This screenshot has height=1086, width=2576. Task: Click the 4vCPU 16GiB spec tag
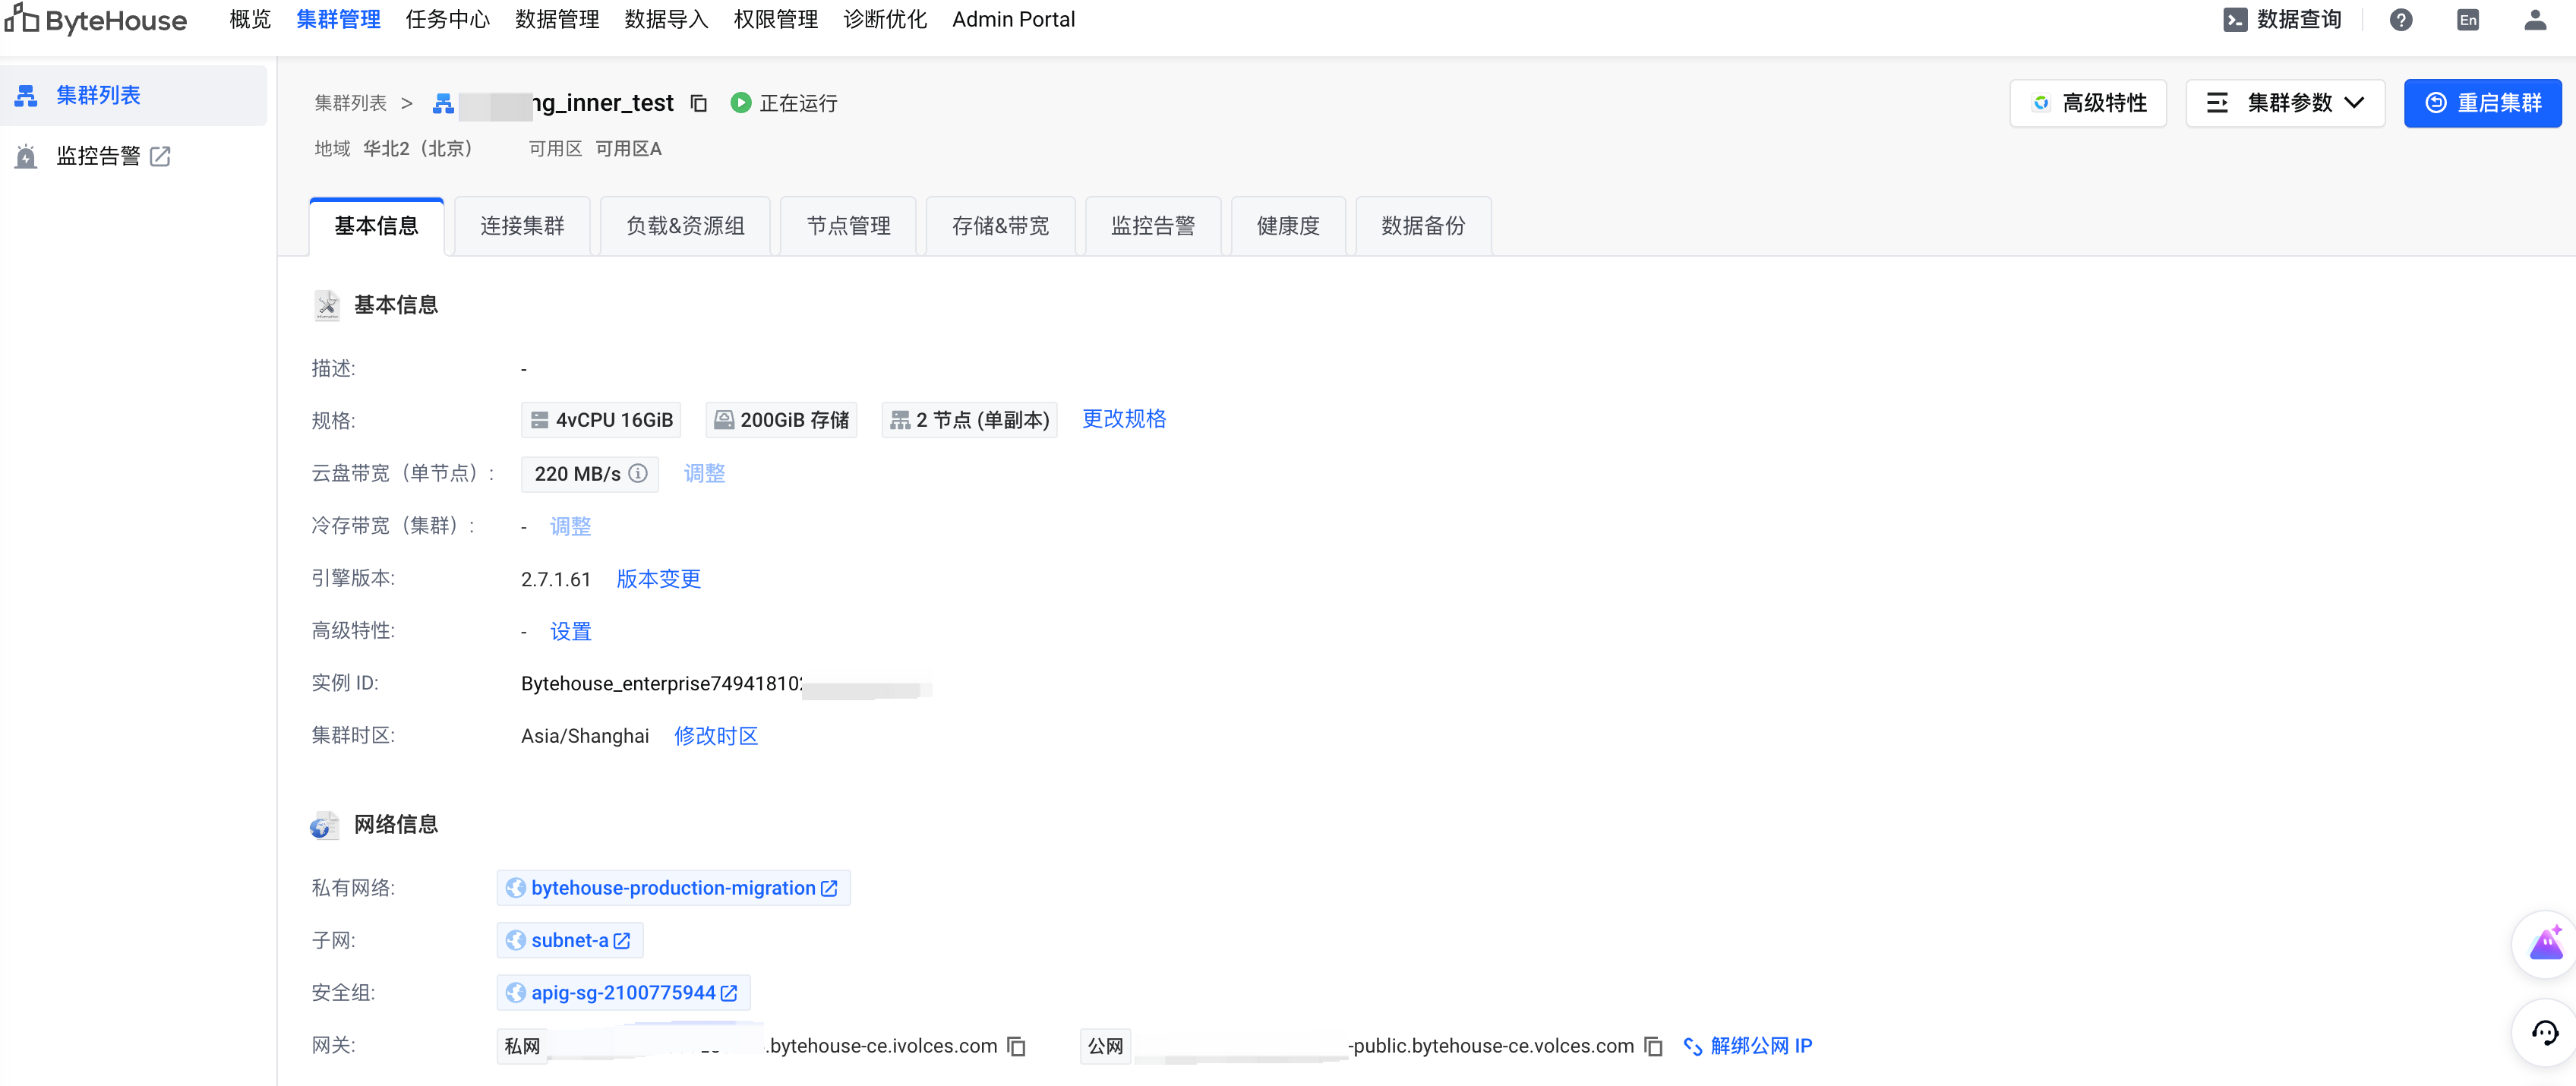tap(601, 420)
